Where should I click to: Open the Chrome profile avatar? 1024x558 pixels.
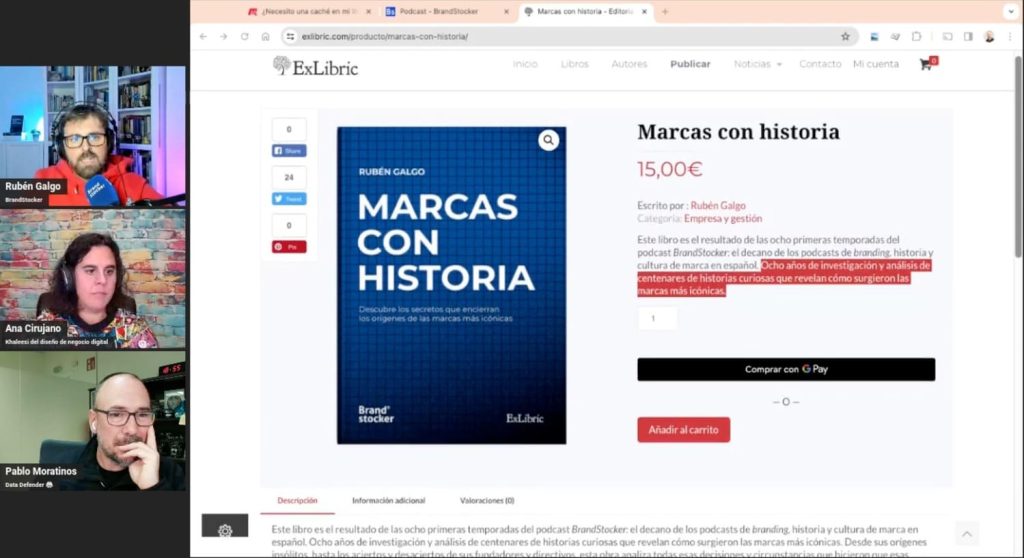[x=989, y=37]
